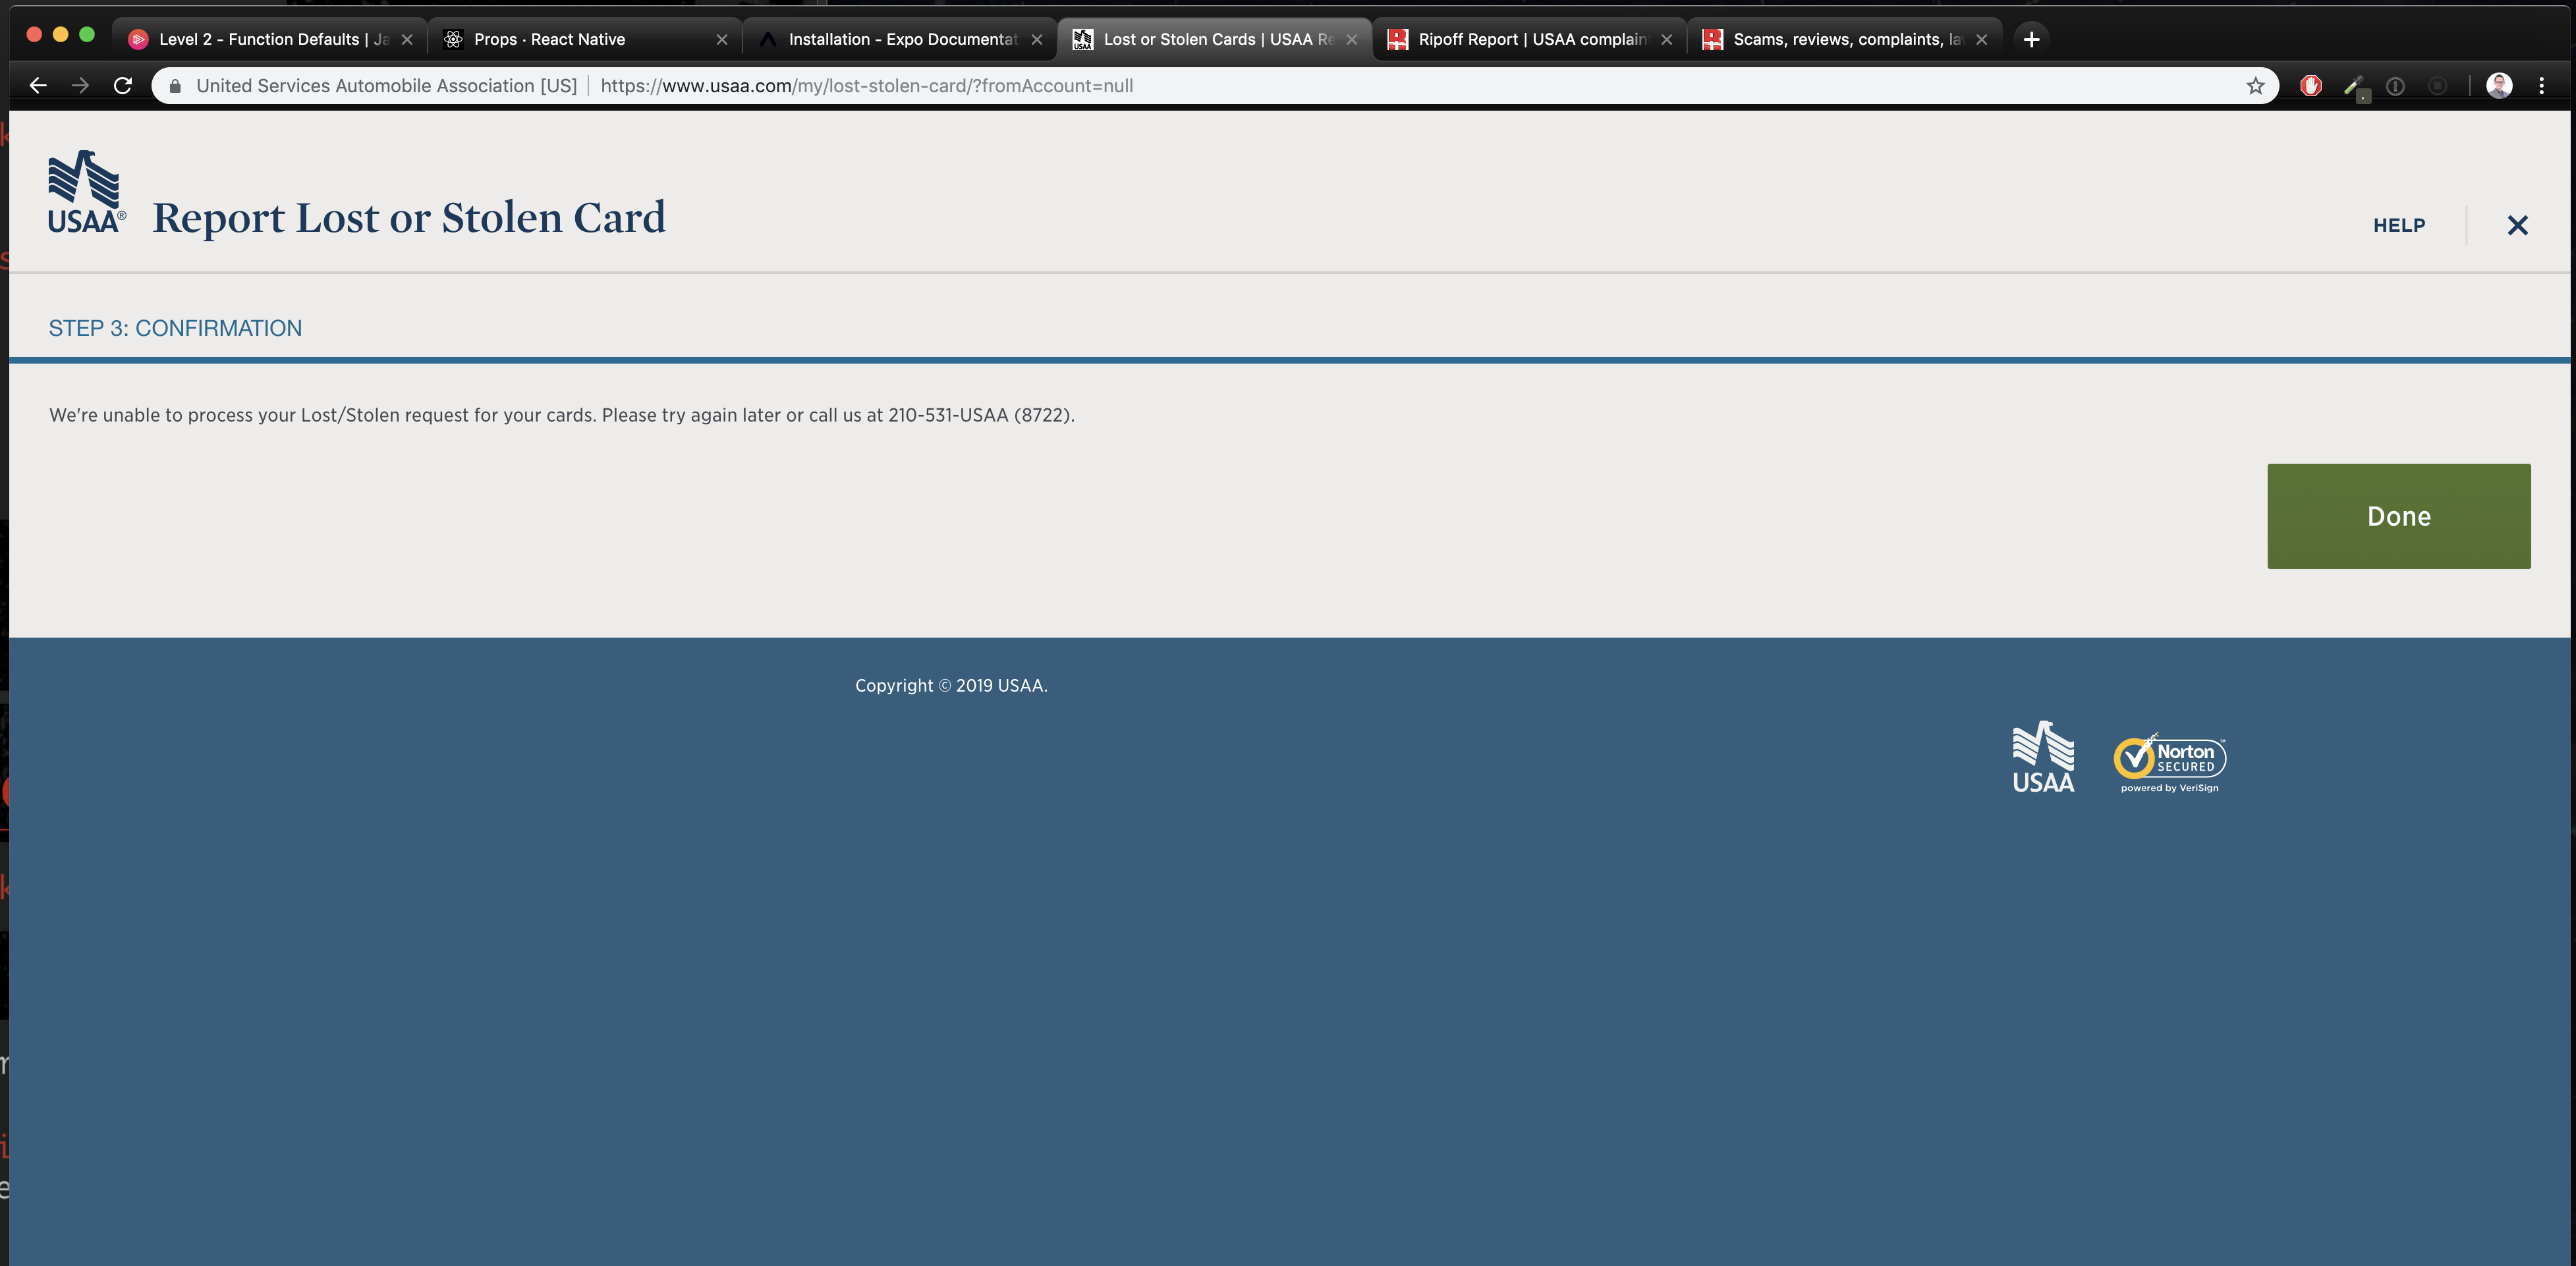The image size is (2576, 1266).
Task: Click the Report Lost or Stolen Card title
Action: pos(409,217)
